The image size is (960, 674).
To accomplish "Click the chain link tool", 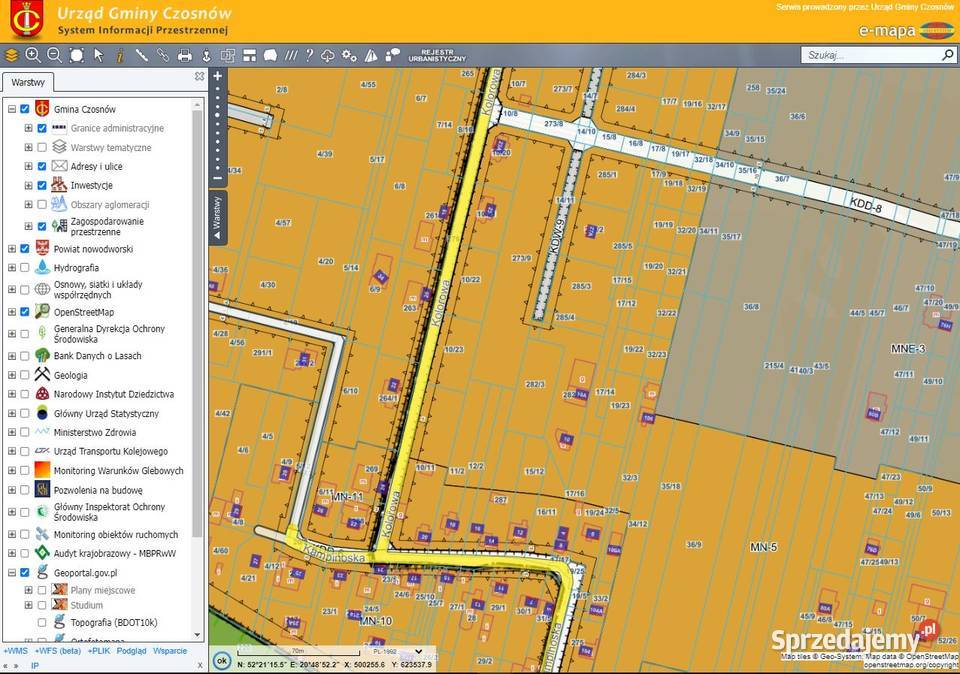I will point(163,56).
